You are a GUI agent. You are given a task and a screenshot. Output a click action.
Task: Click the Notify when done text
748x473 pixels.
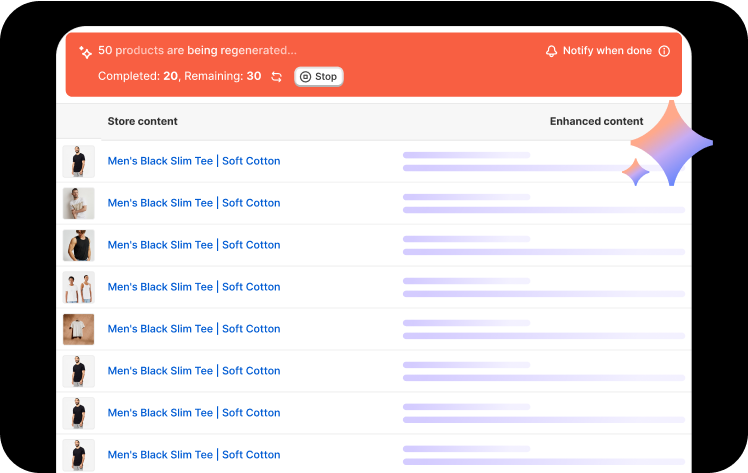tap(607, 51)
